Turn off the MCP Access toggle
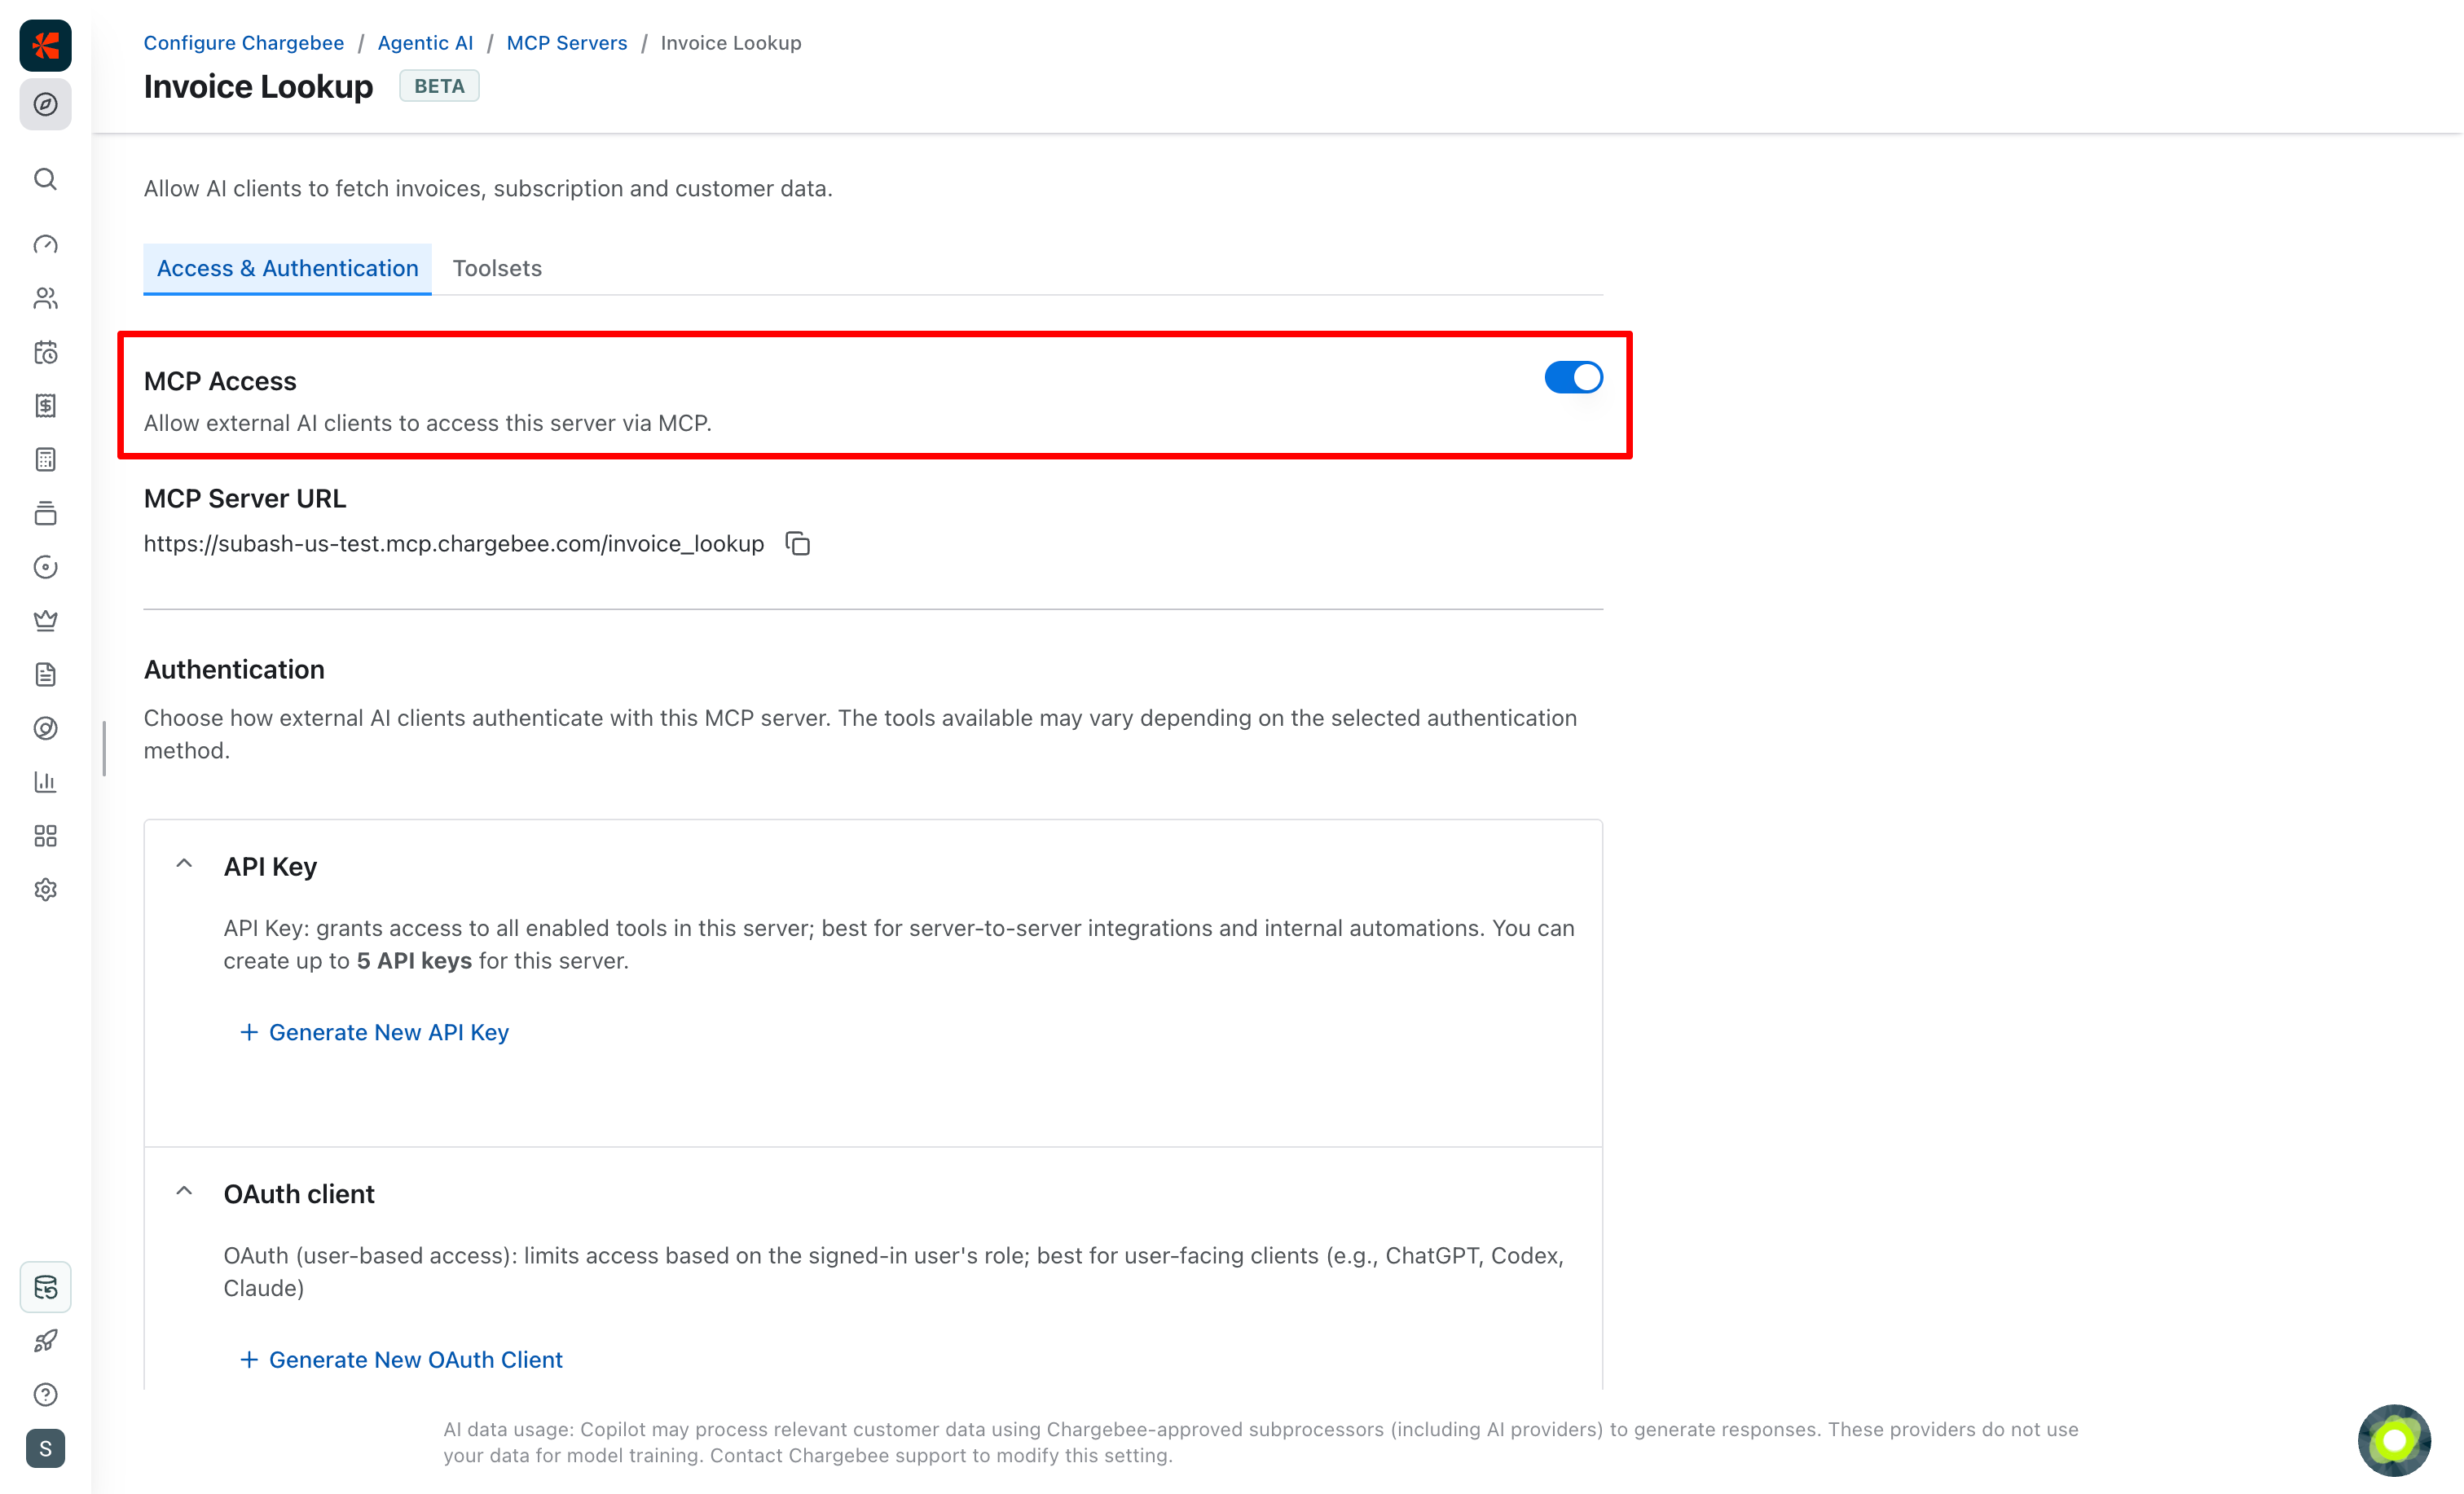The height and width of the screenshot is (1494, 2464). point(1573,378)
